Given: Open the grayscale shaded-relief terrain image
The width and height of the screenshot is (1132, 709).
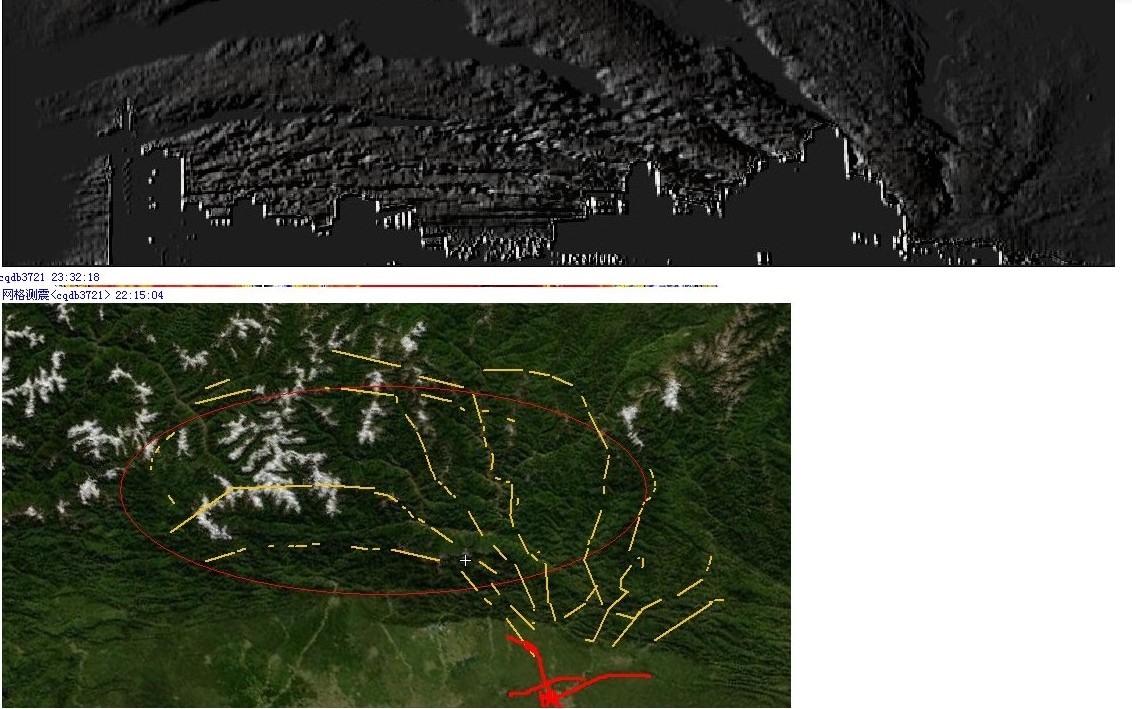Looking at the screenshot, I should click(x=558, y=133).
